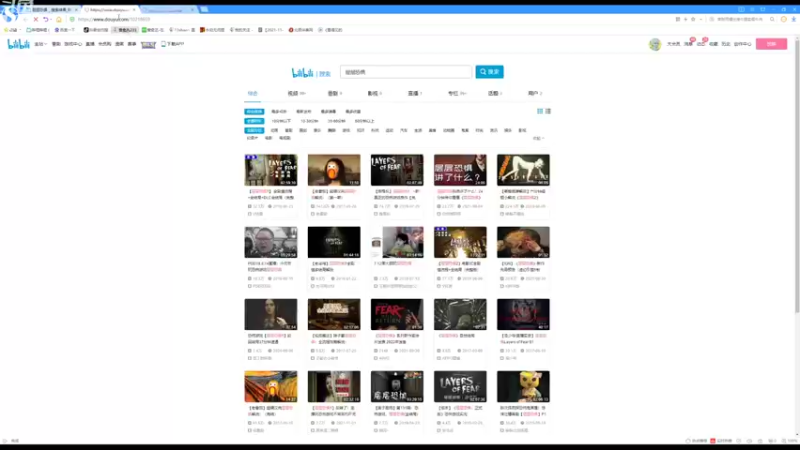Screen dimensions: 800x450
Task: Open the white crawling creature video thumbnail
Action: click(523, 170)
